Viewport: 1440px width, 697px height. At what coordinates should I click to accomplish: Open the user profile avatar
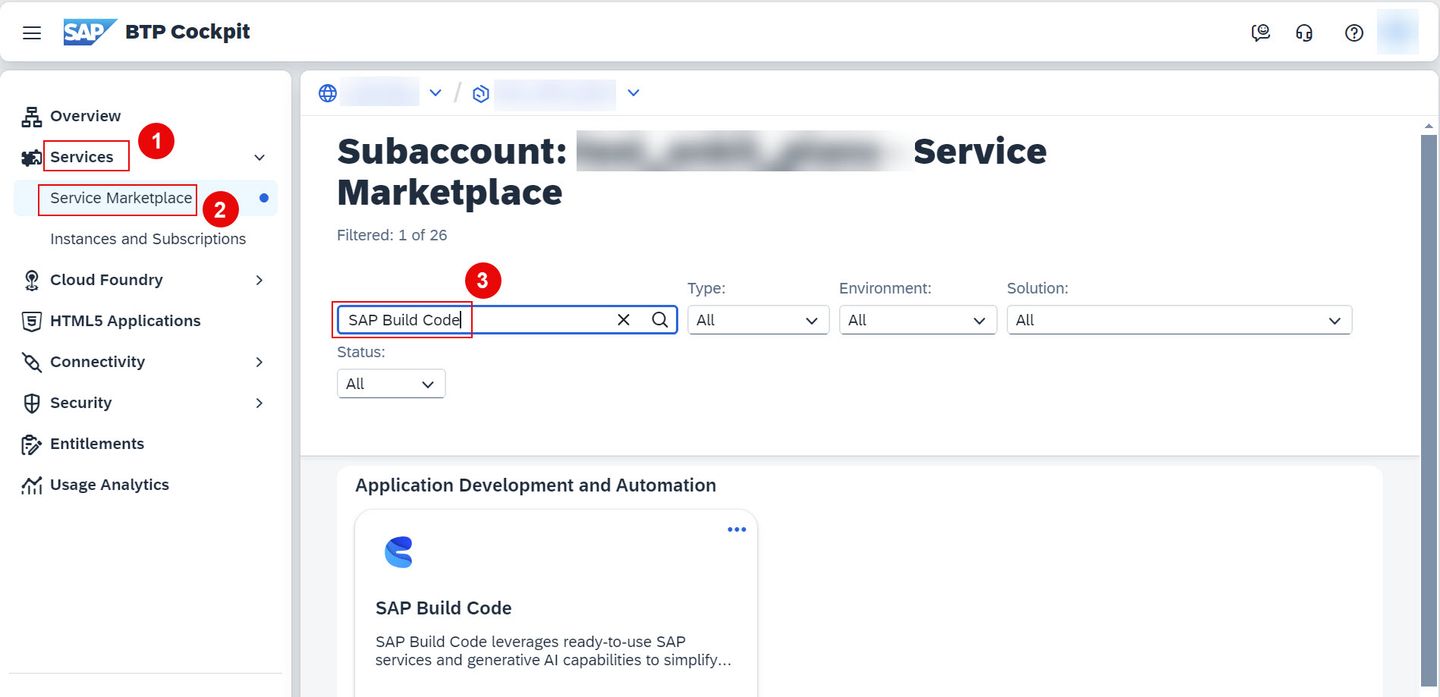click(x=1397, y=32)
